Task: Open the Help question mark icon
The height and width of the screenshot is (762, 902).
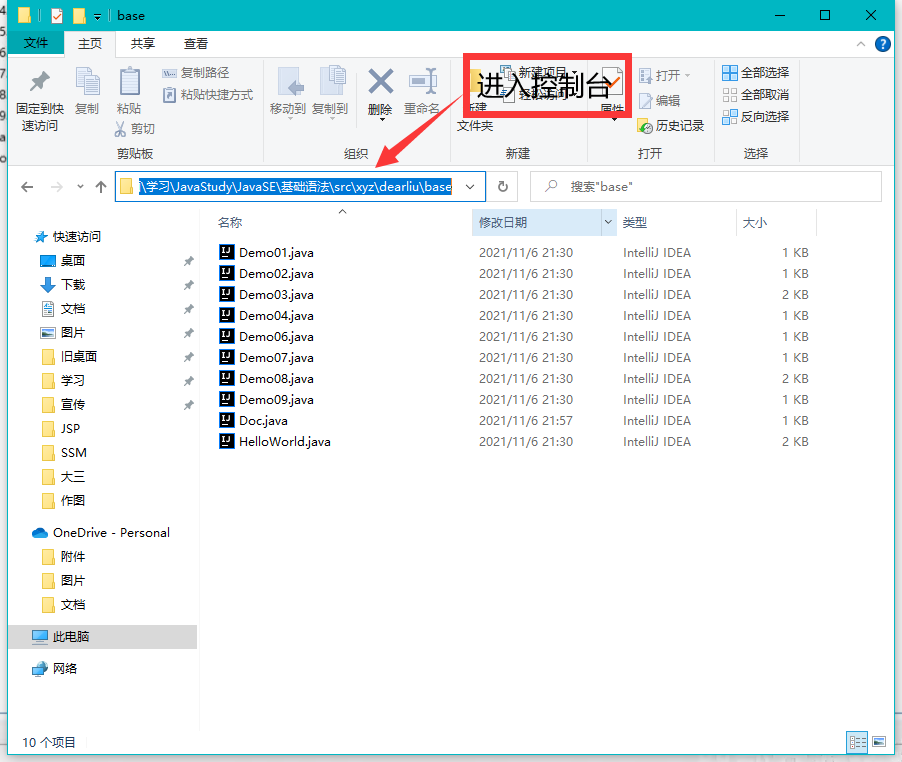Action: coord(883,44)
